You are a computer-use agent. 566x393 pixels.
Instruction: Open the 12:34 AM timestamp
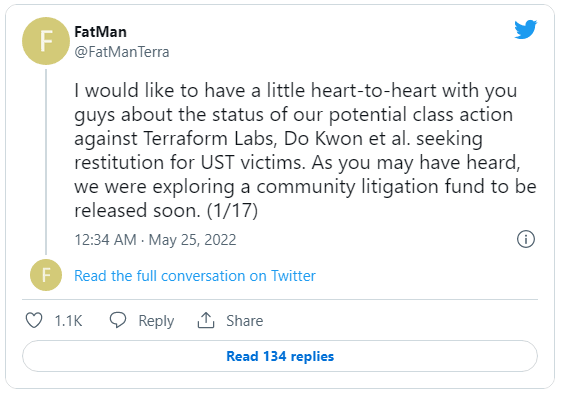[105, 240]
